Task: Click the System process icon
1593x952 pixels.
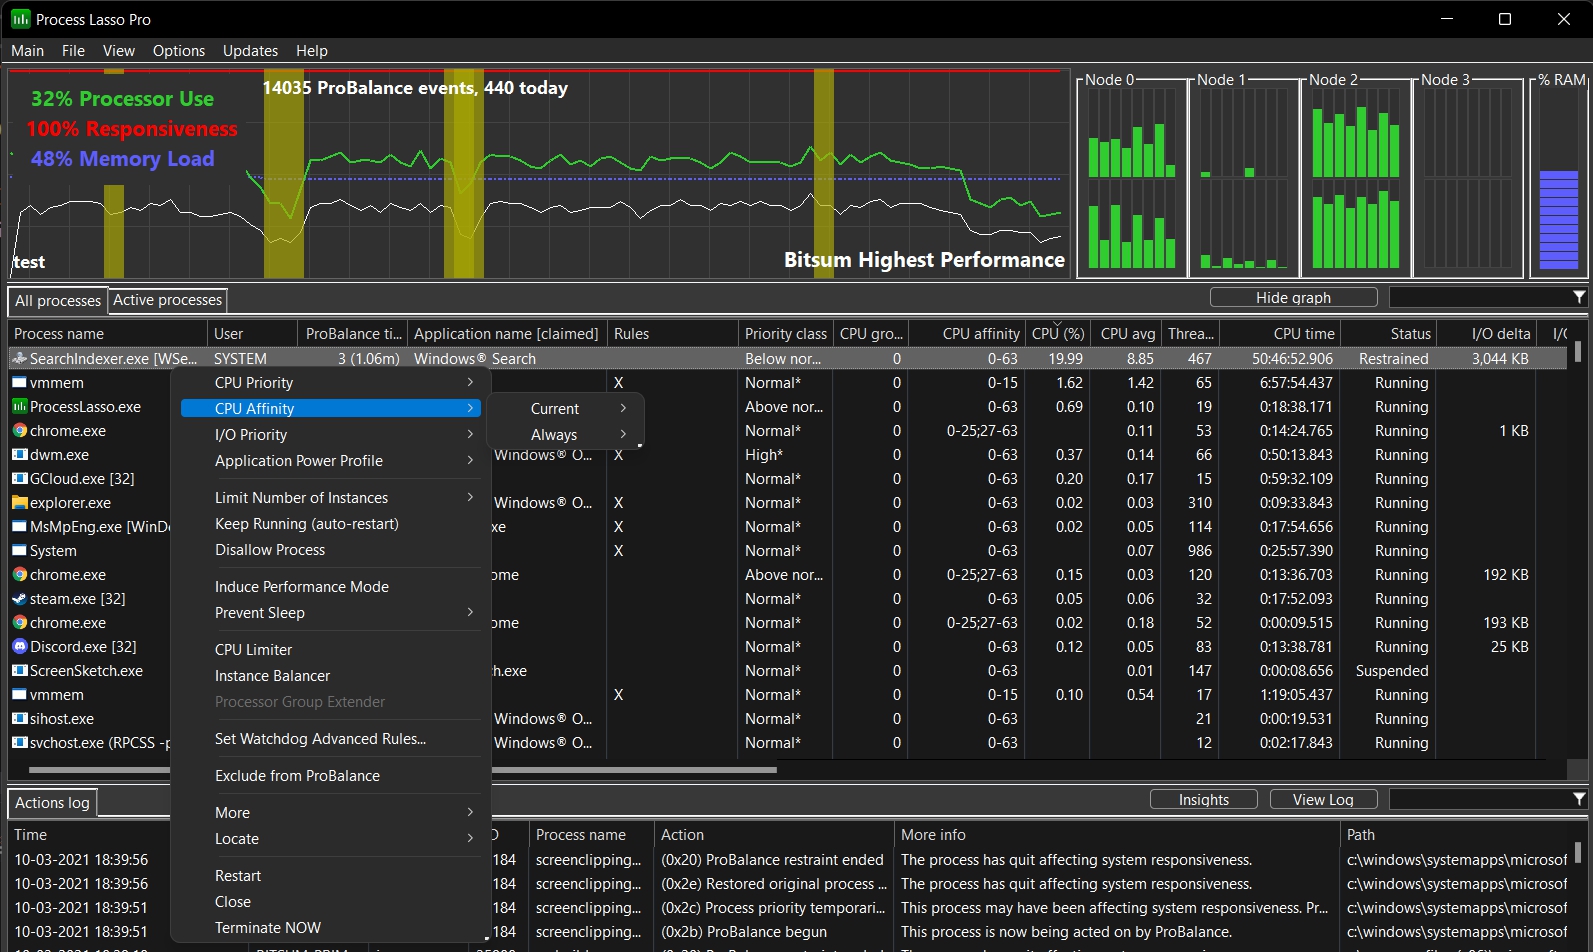Action: [19, 550]
